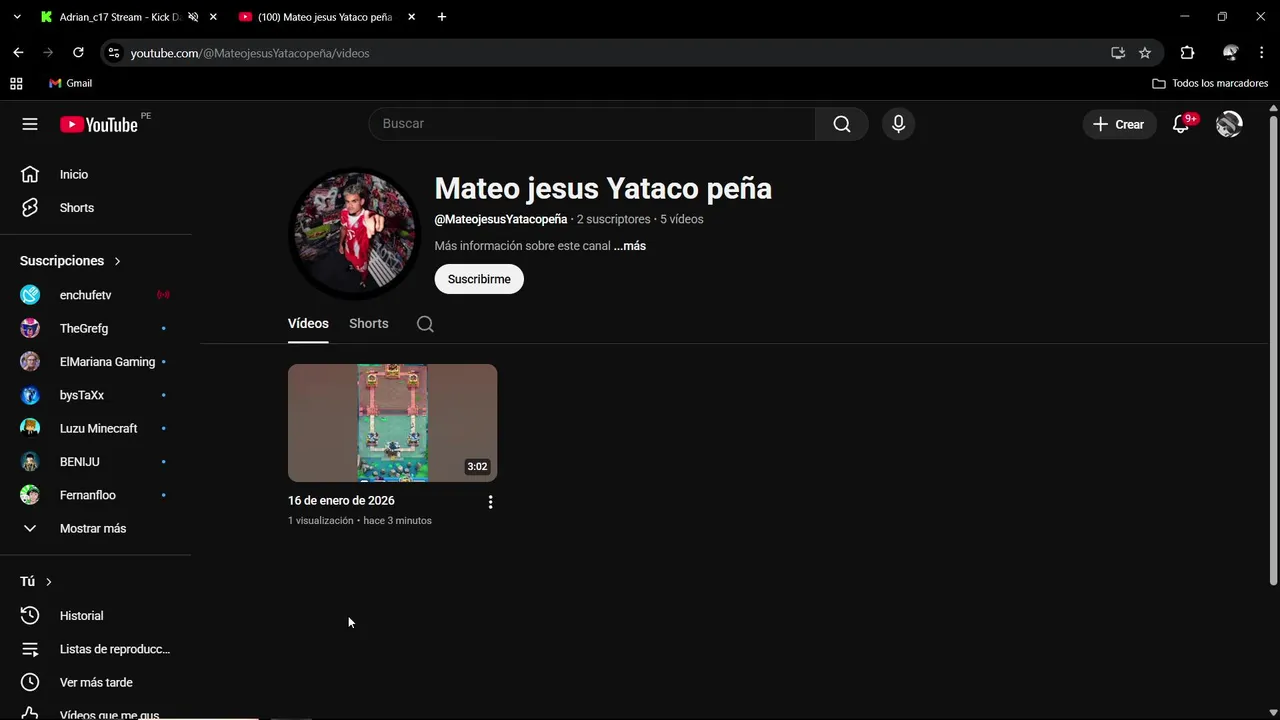The image size is (1280, 720).
Task: Unmute the Kick stream tab
Action: click(x=193, y=17)
